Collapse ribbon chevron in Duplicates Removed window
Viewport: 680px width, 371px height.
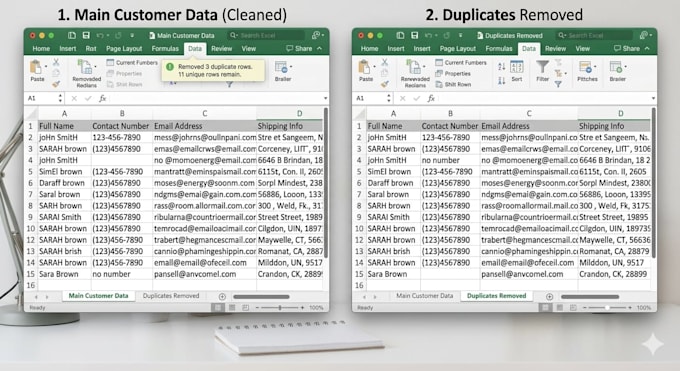[647, 48]
